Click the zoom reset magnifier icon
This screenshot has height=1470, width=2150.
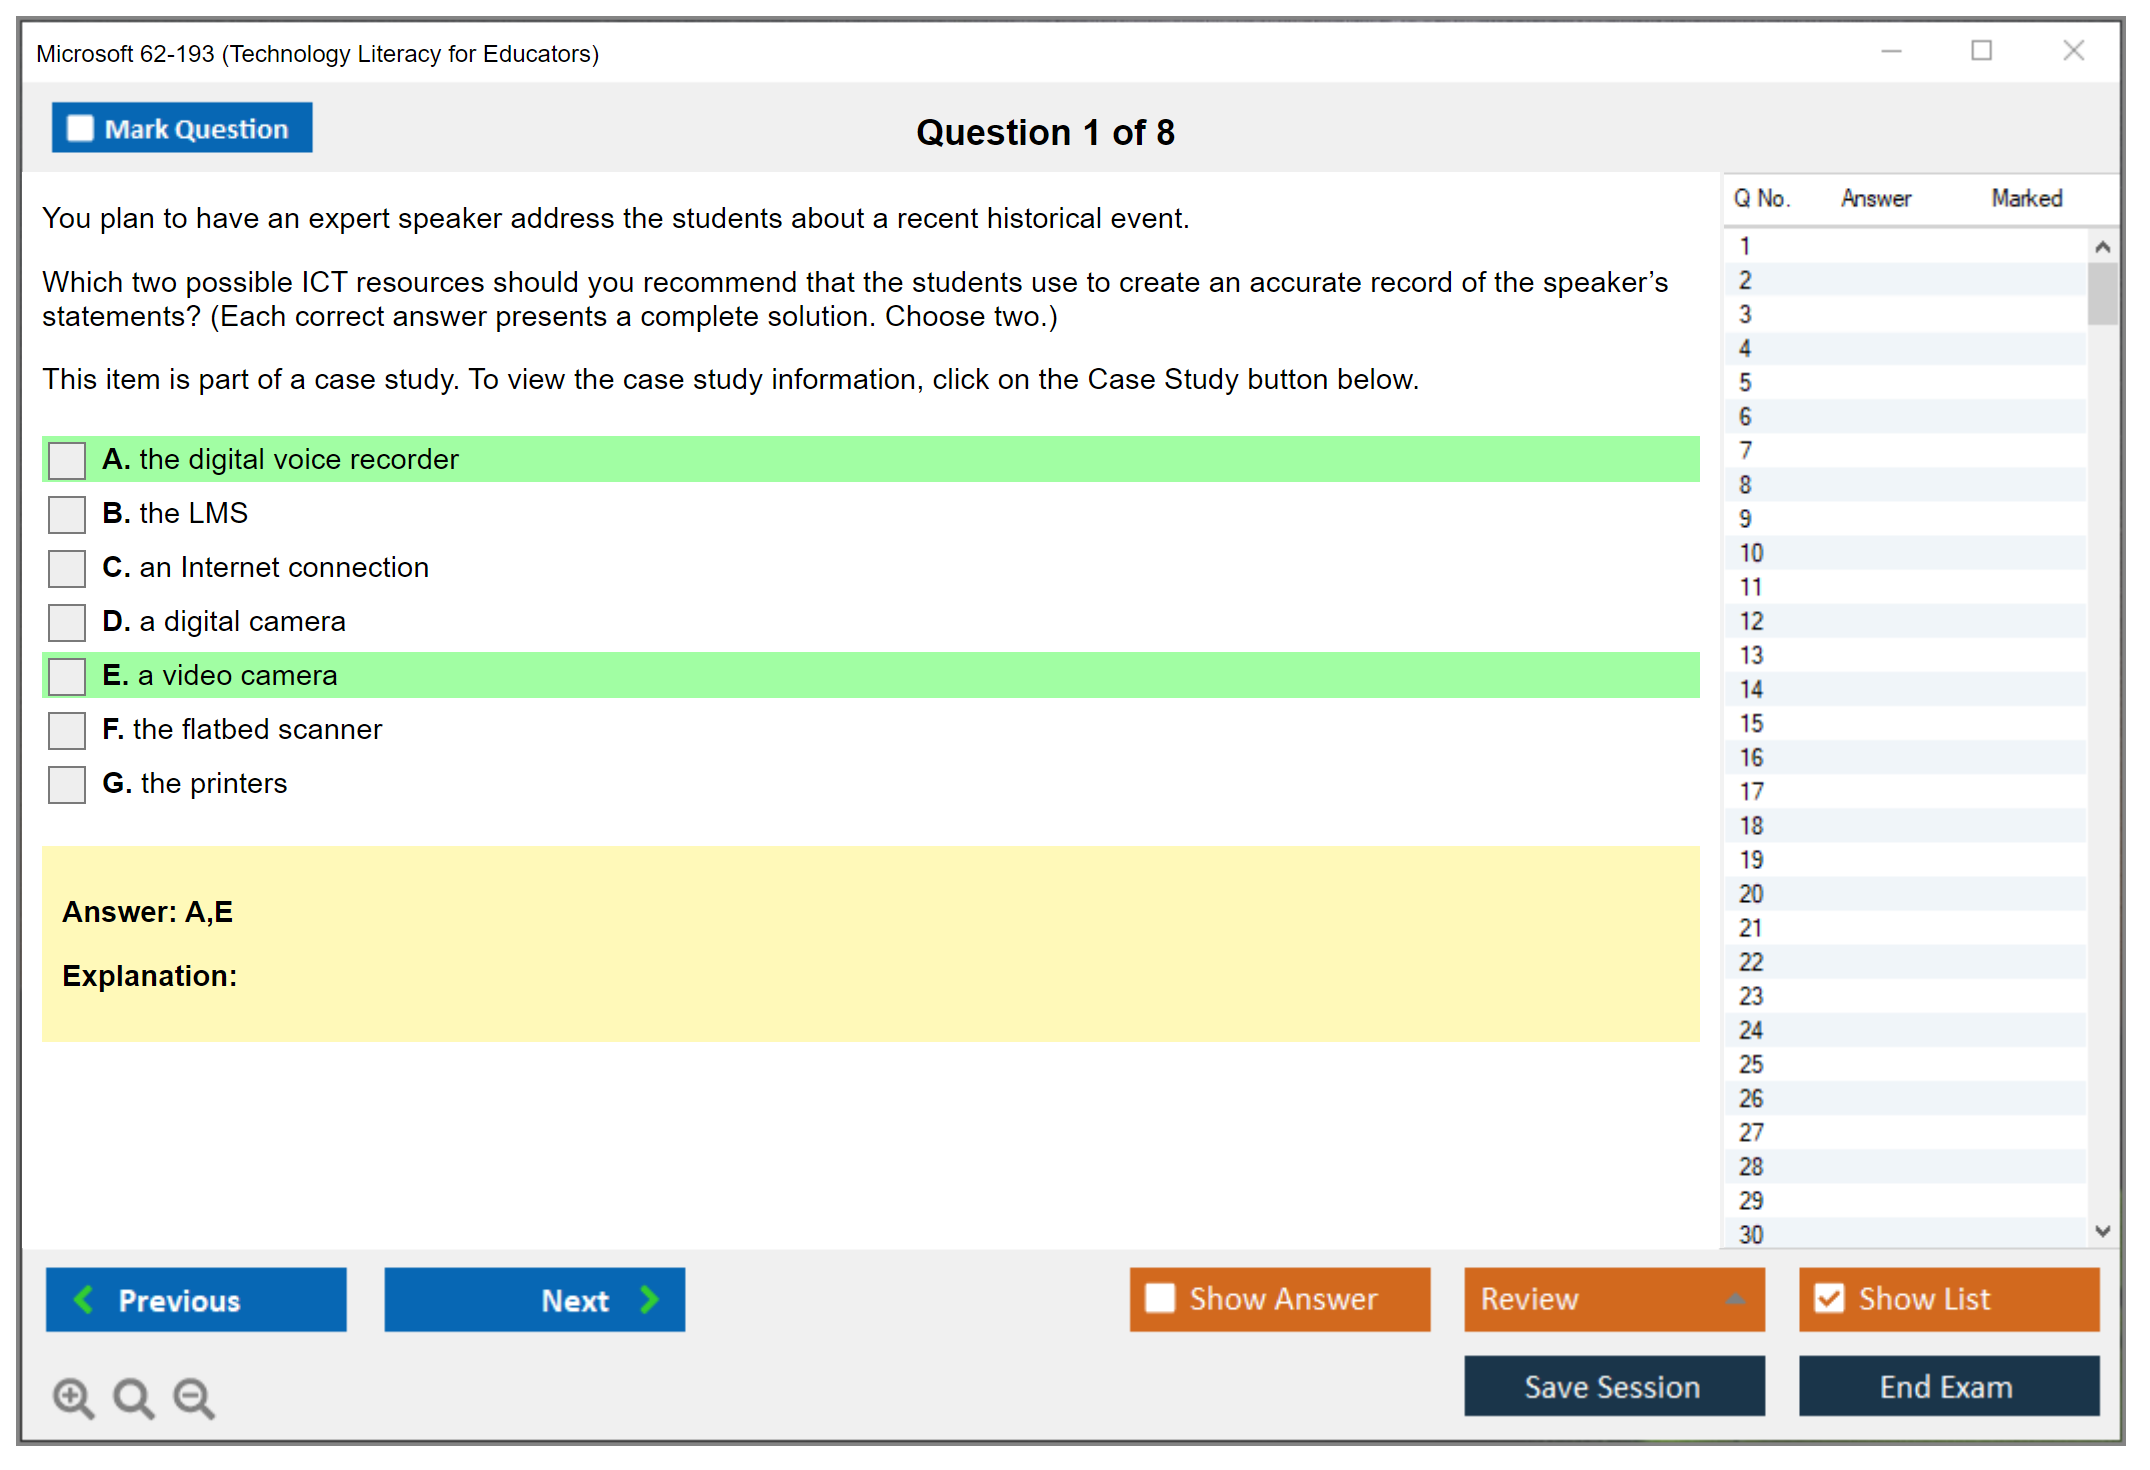point(133,1397)
